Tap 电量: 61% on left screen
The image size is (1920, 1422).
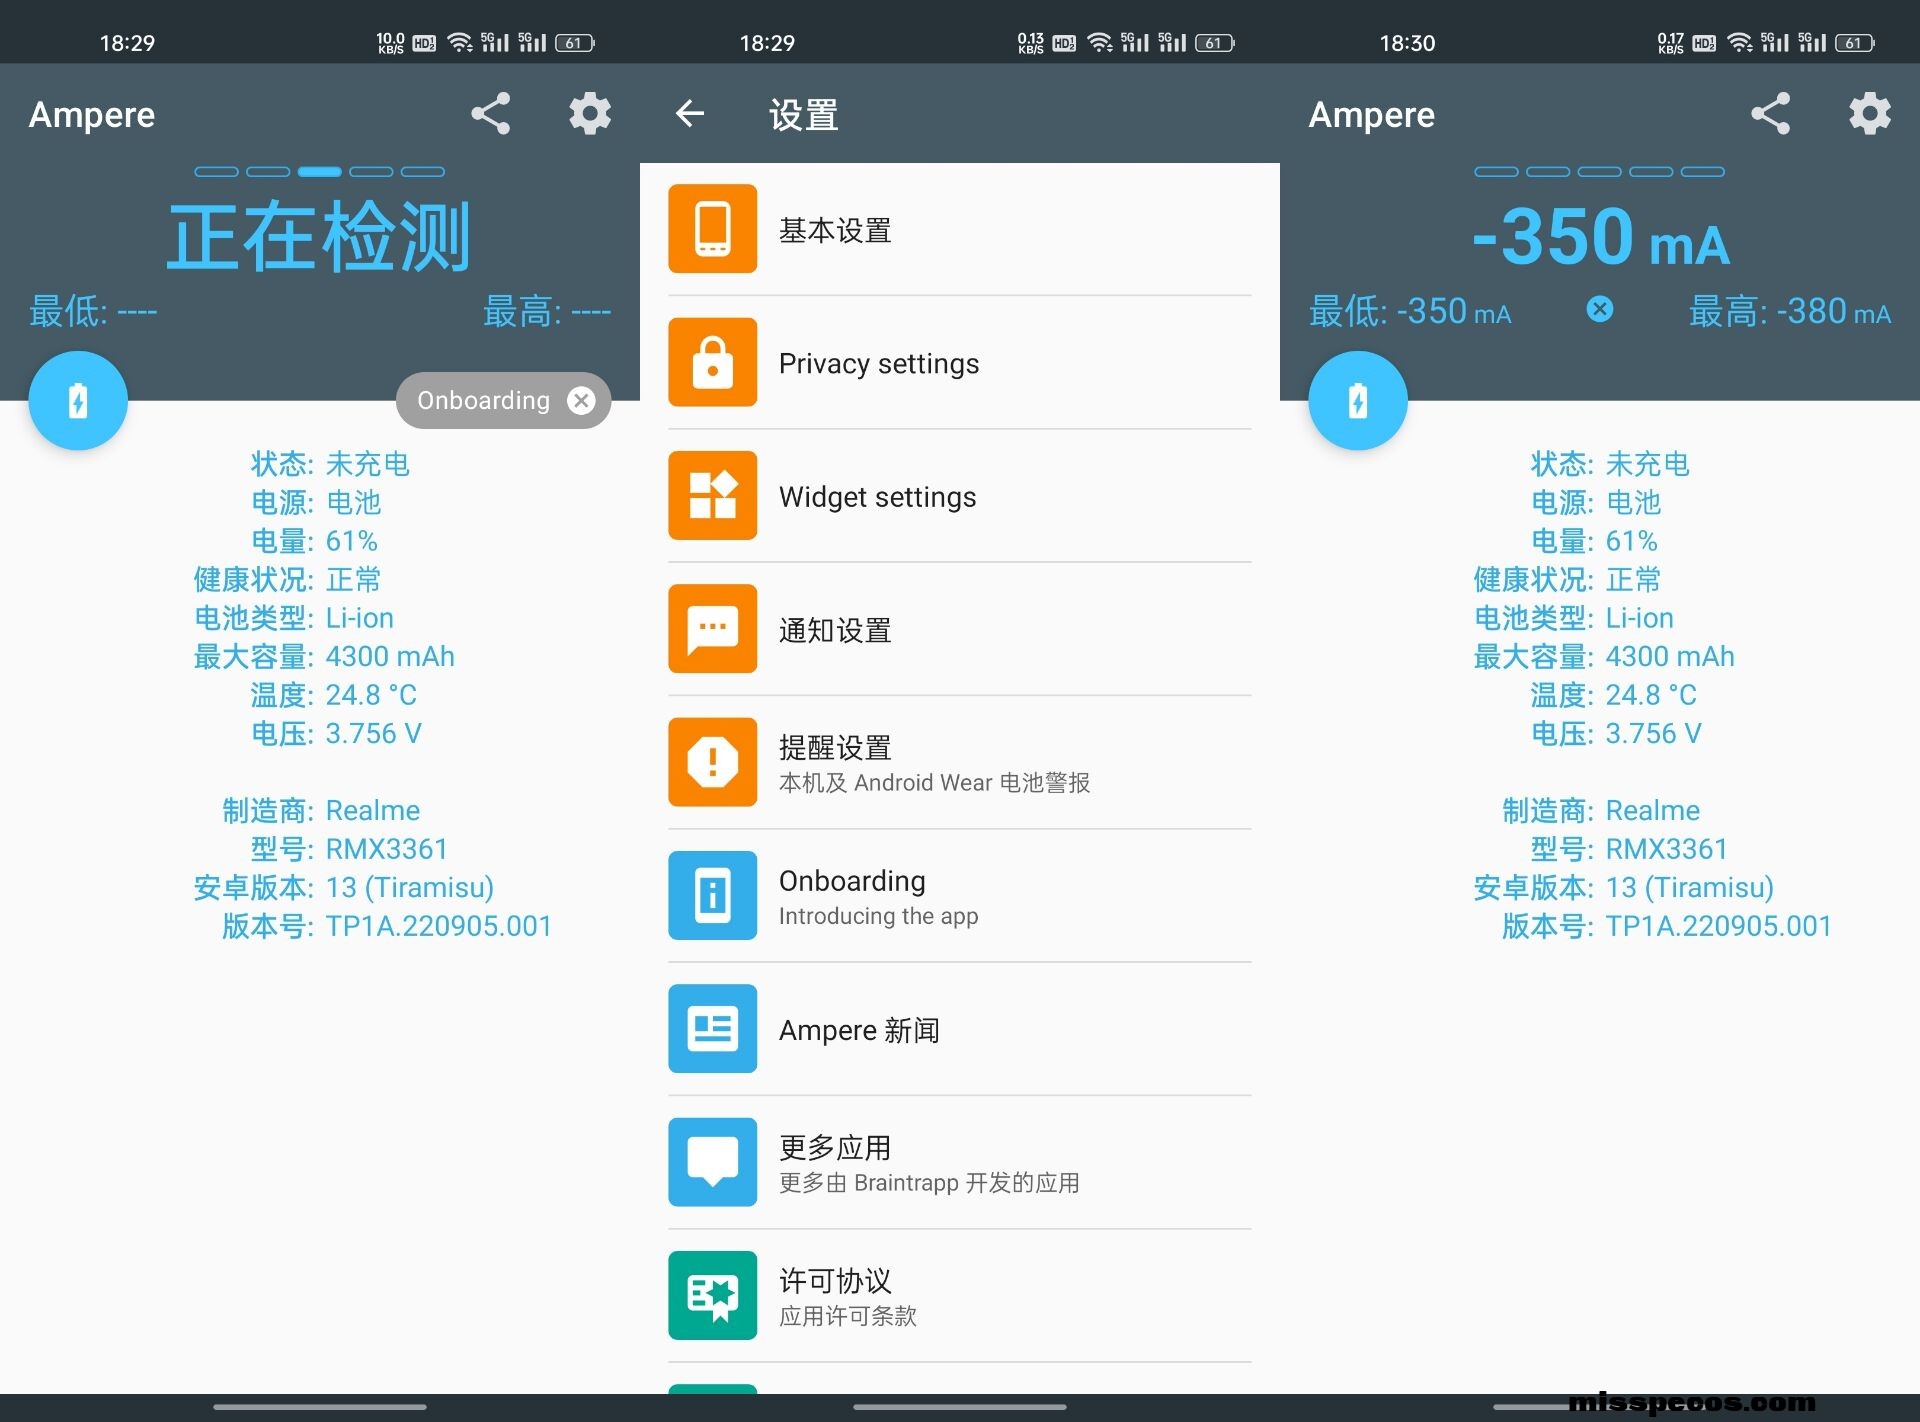click(x=314, y=541)
